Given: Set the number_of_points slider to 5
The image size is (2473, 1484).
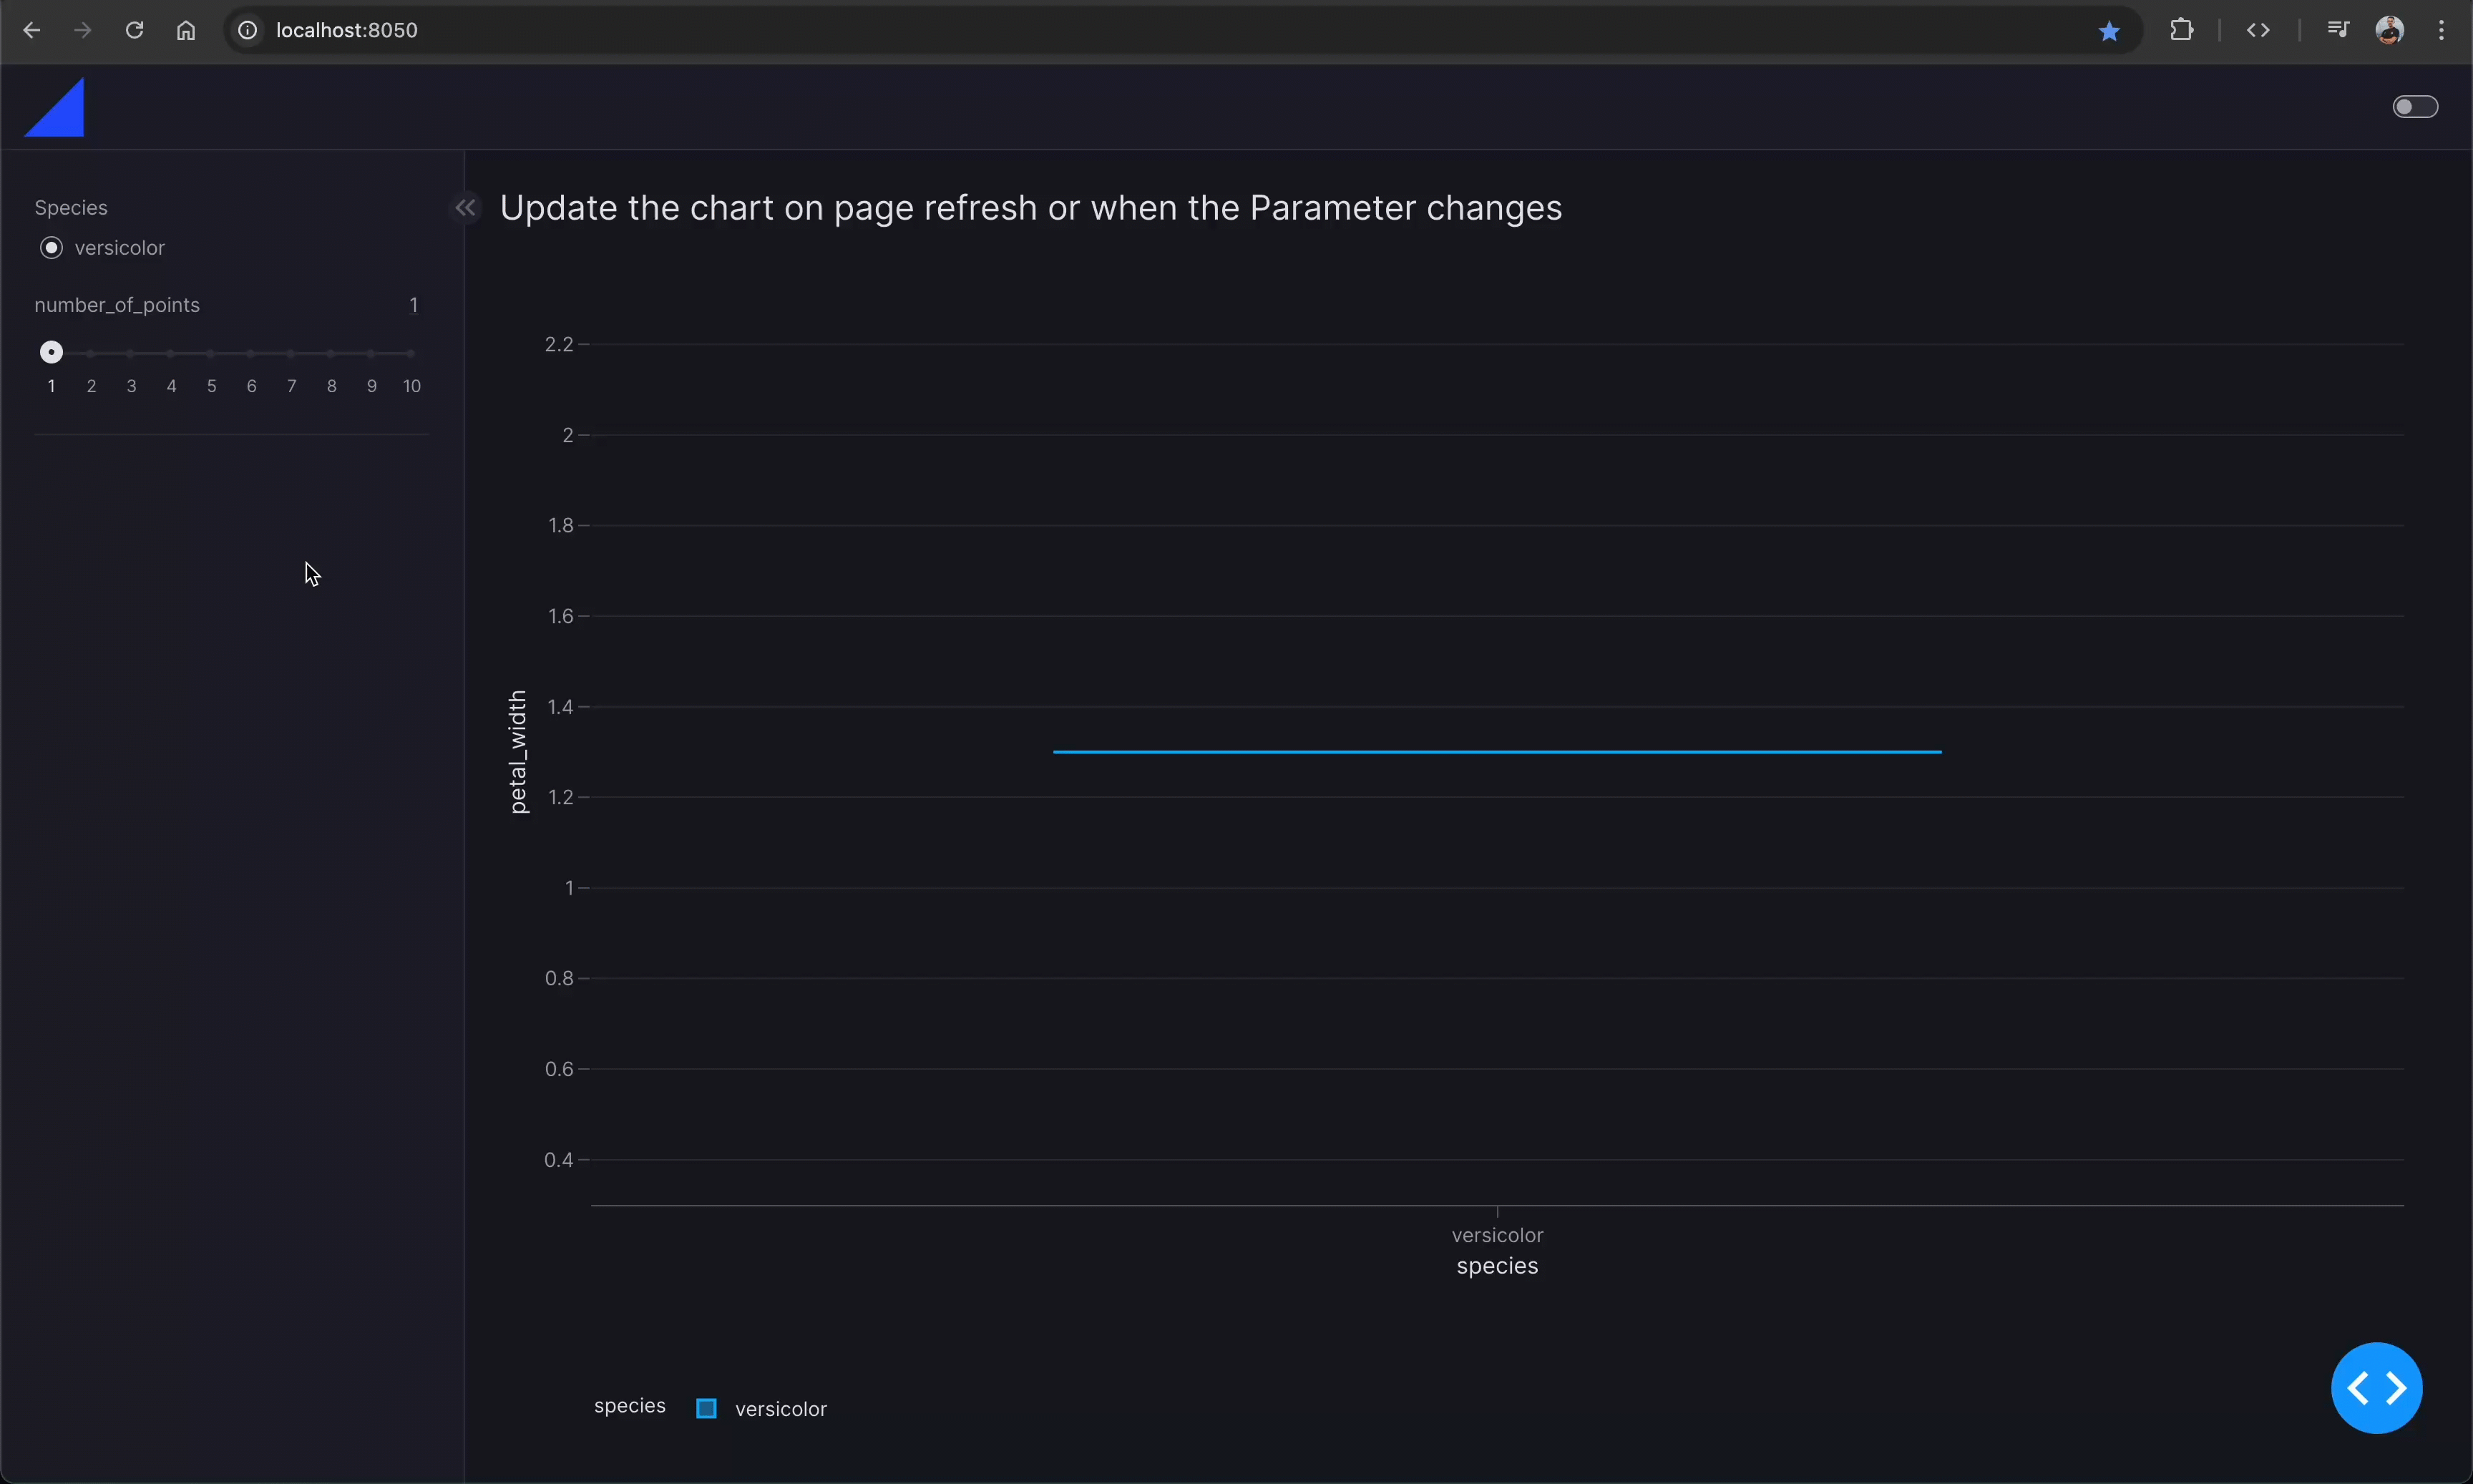Looking at the screenshot, I should coord(211,354).
